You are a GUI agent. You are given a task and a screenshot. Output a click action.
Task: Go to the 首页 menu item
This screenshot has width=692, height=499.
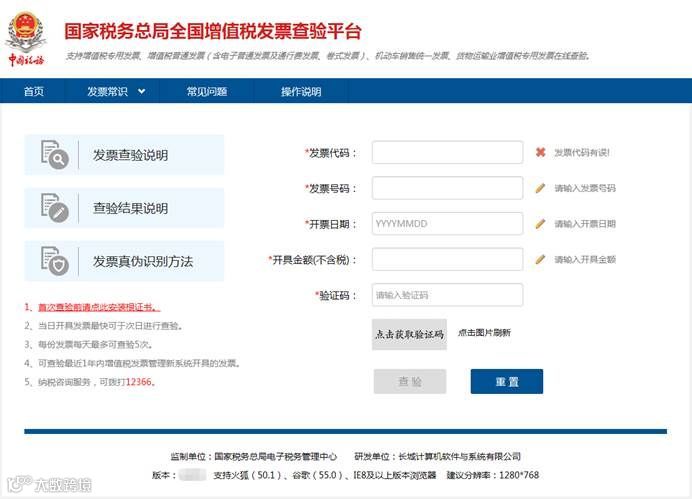click(34, 91)
